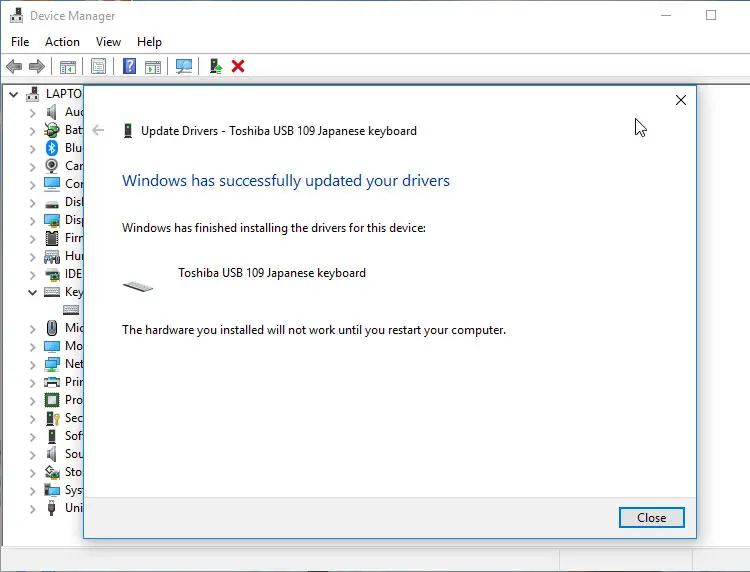
Task: Click 'Windows has successfully updated your drivers' heading
Action: pos(286,181)
